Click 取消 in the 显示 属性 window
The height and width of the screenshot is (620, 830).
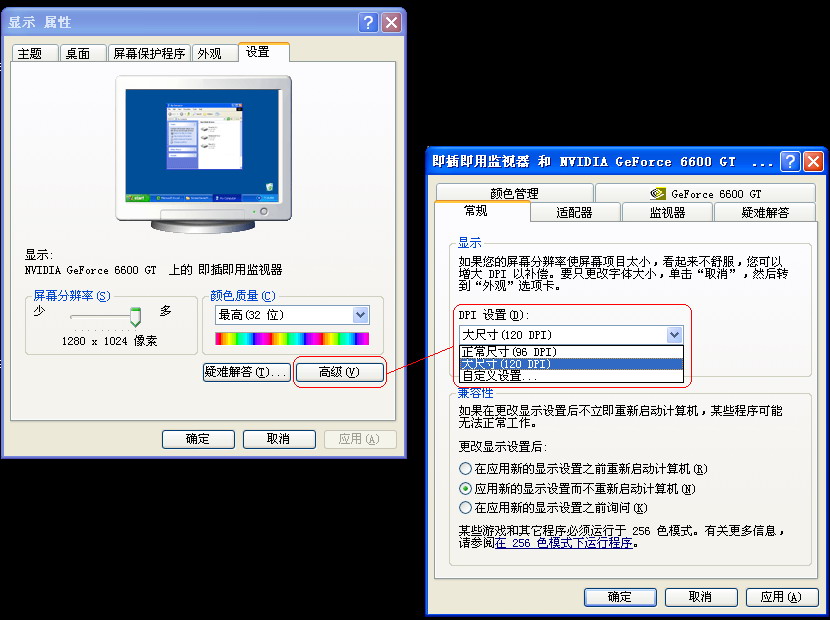(279, 439)
